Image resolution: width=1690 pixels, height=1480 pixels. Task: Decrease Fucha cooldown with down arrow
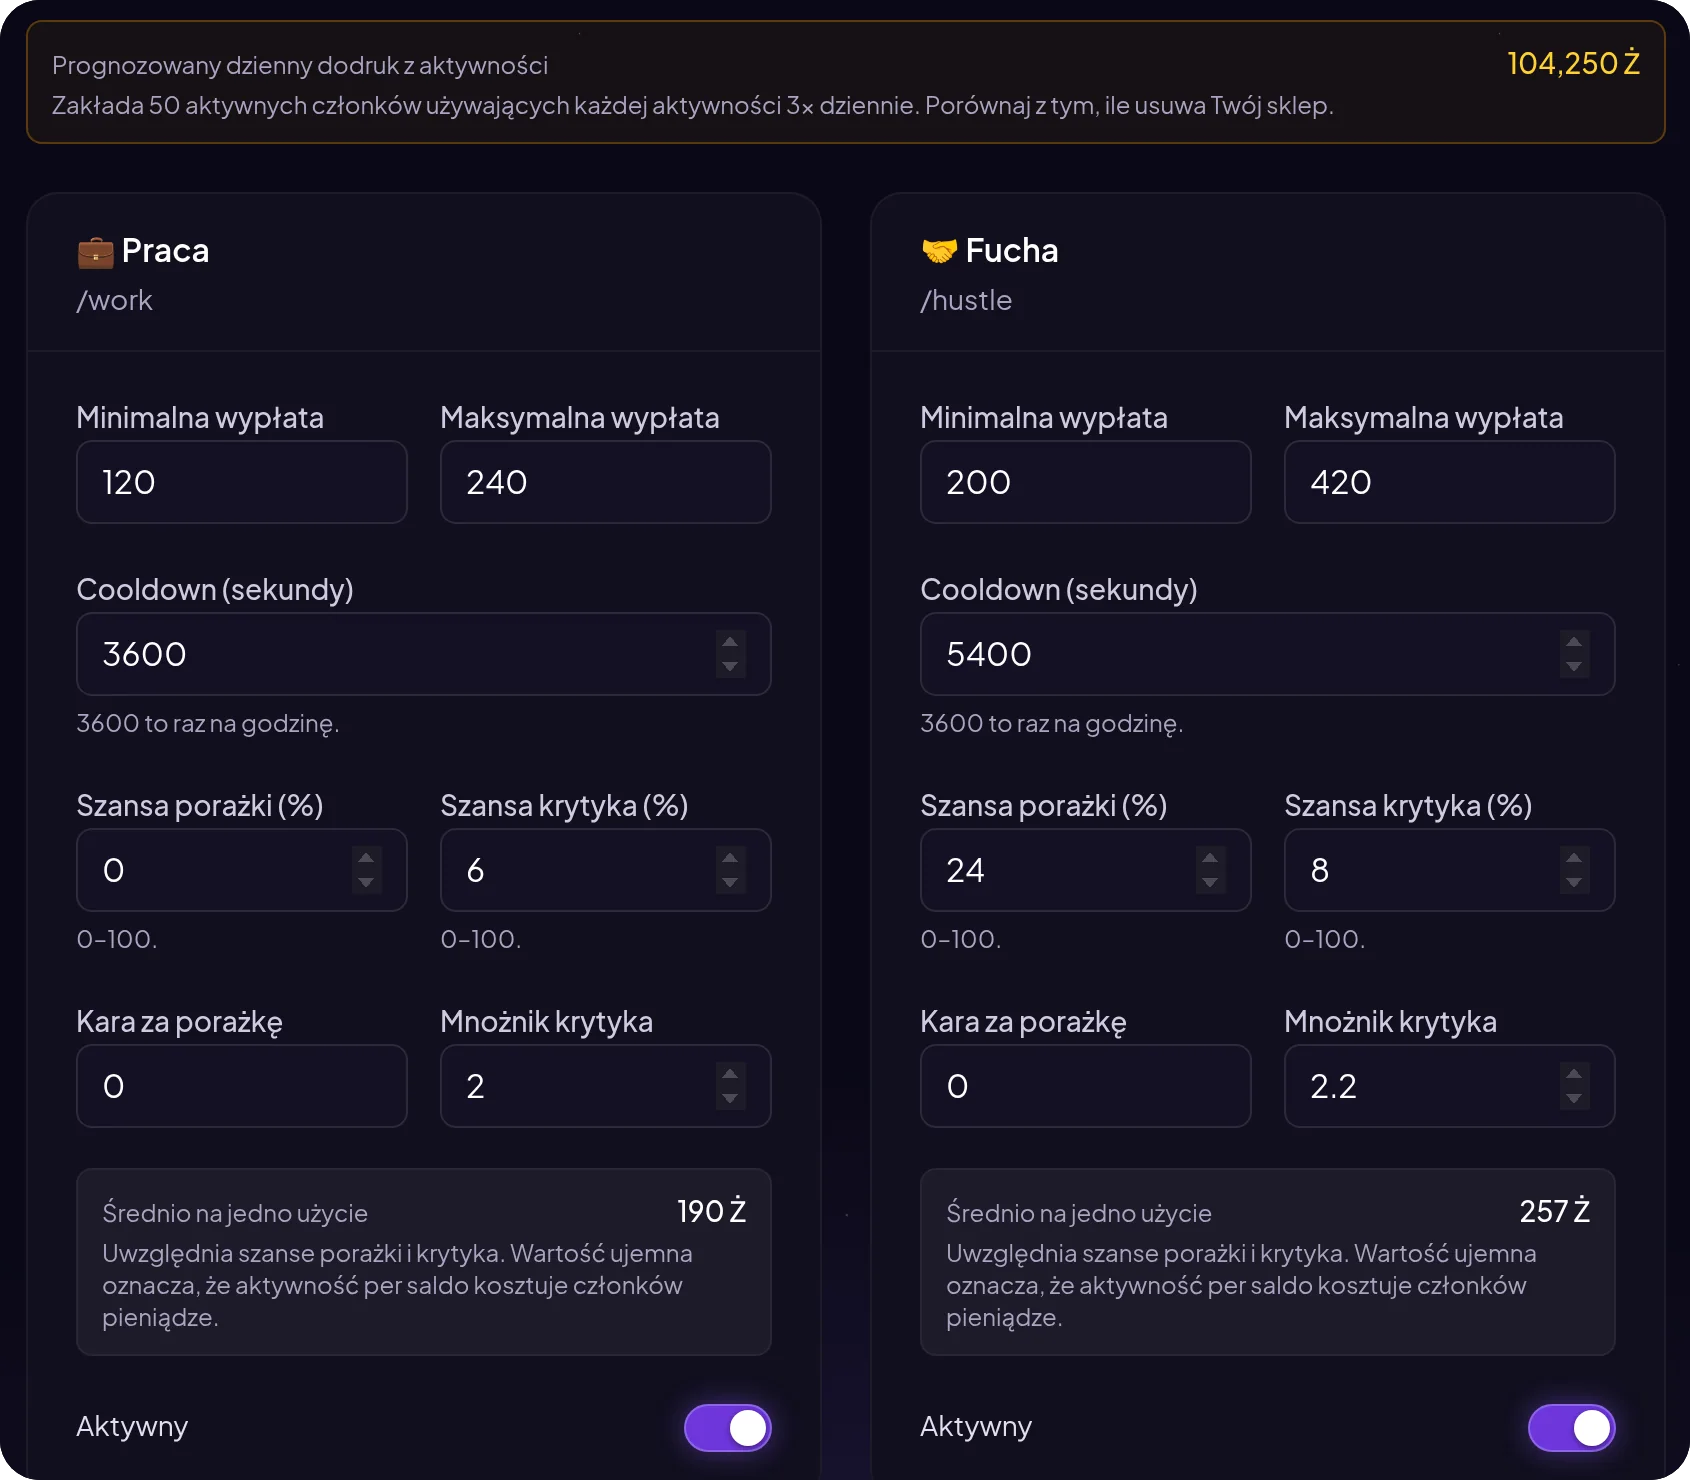click(1574, 666)
